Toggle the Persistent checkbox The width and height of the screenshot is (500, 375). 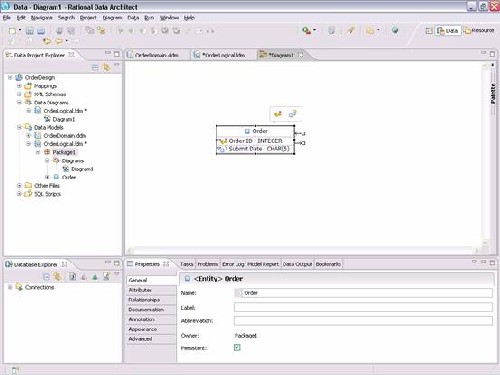pos(237,348)
